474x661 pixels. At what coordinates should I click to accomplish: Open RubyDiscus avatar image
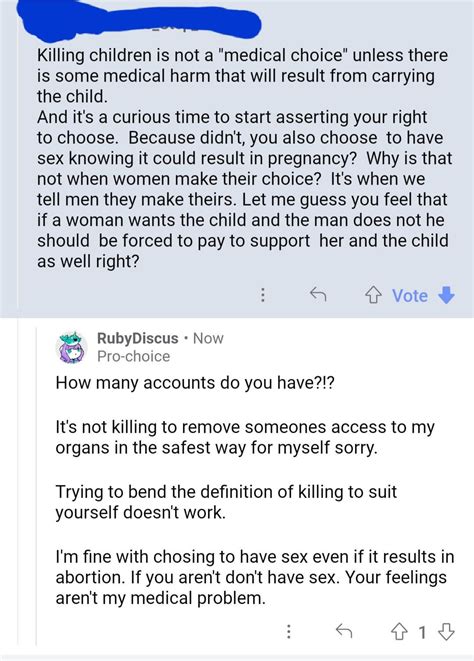pos(71,347)
